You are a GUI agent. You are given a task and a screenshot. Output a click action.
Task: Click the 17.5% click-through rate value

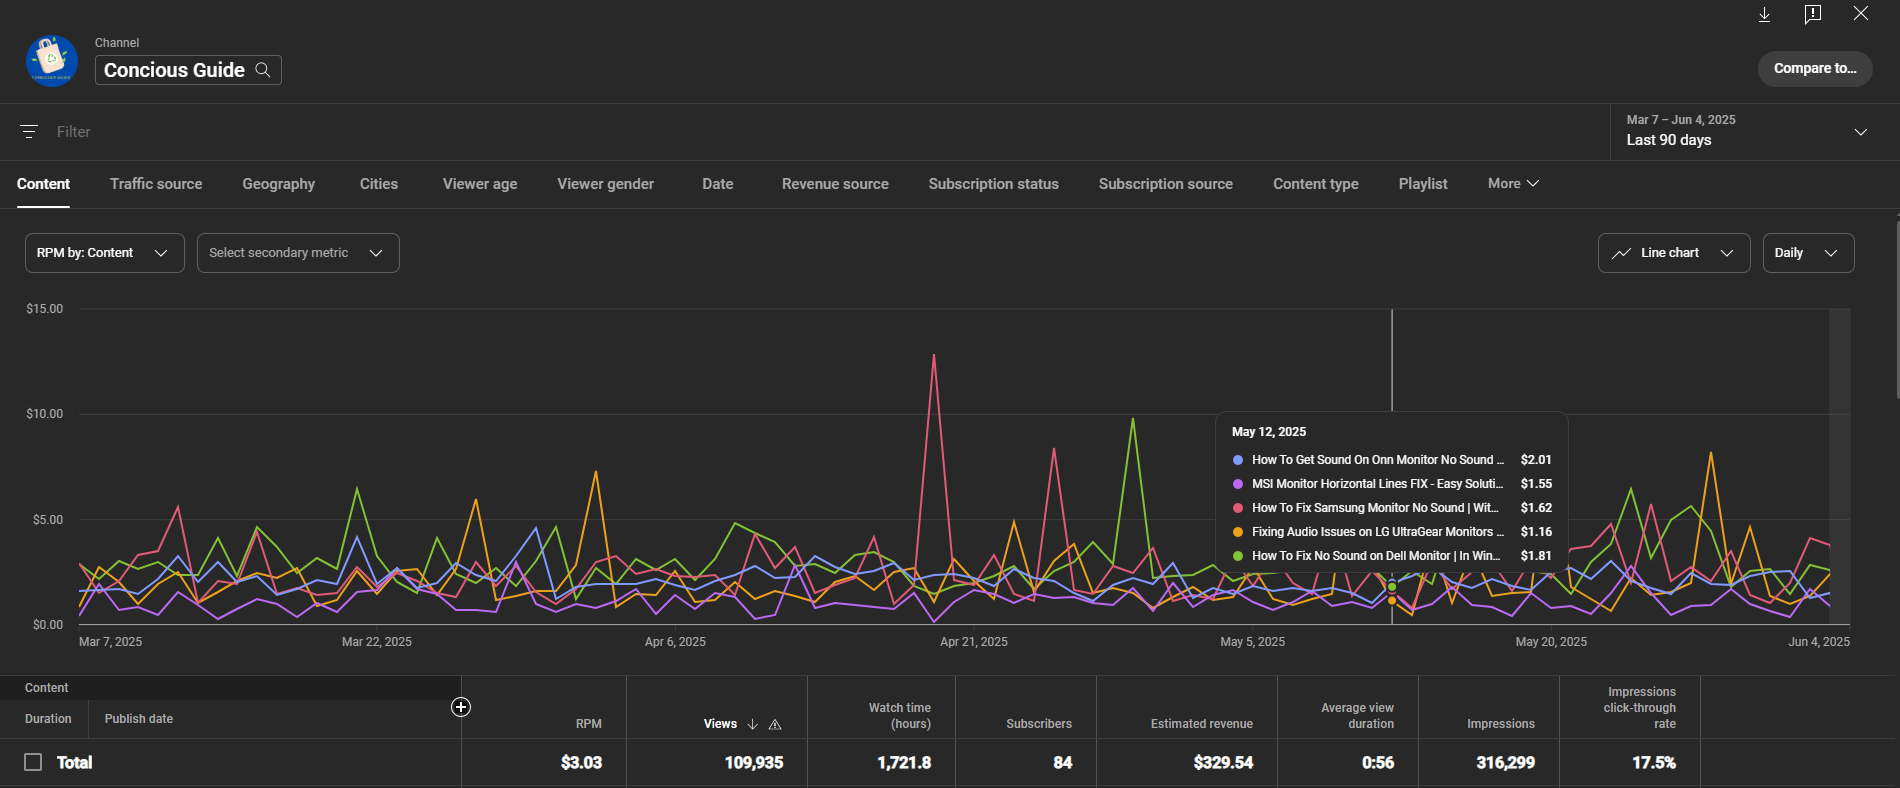coord(1654,763)
